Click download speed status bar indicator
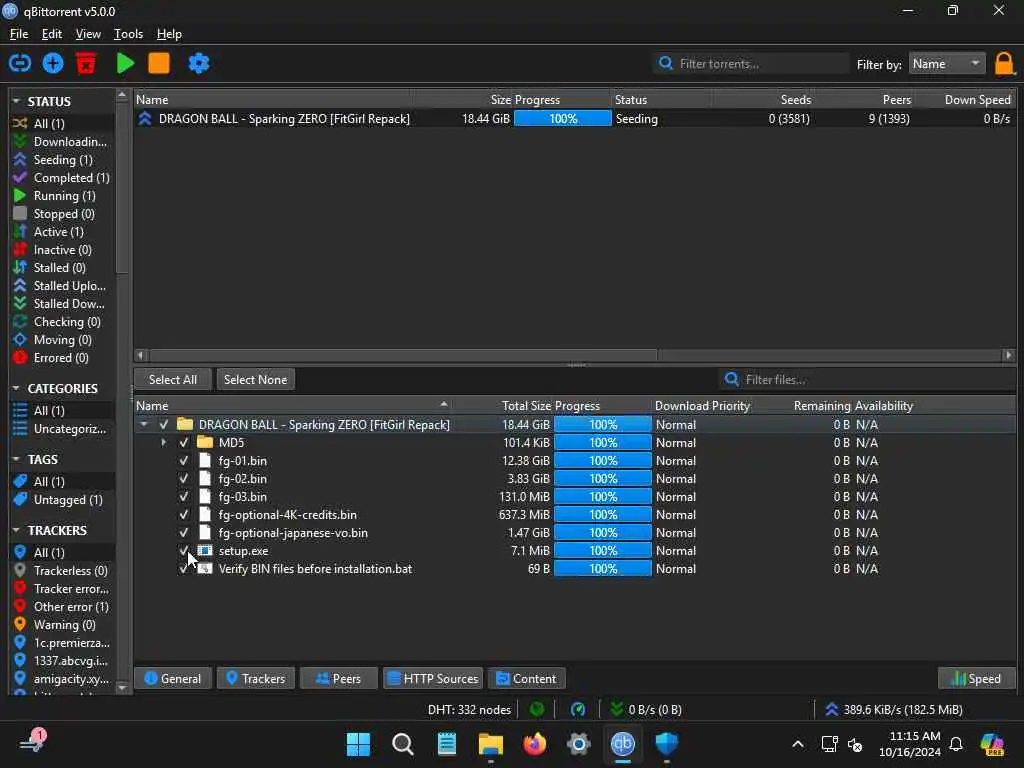The height and width of the screenshot is (768, 1024). point(646,709)
